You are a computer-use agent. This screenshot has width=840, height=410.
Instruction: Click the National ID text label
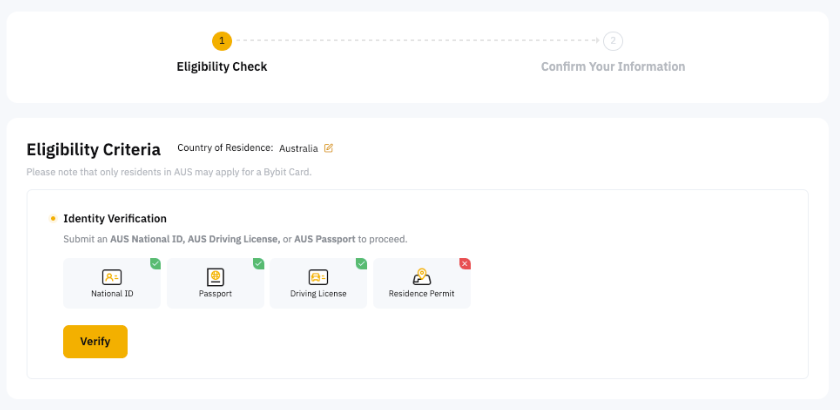click(x=112, y=294)
